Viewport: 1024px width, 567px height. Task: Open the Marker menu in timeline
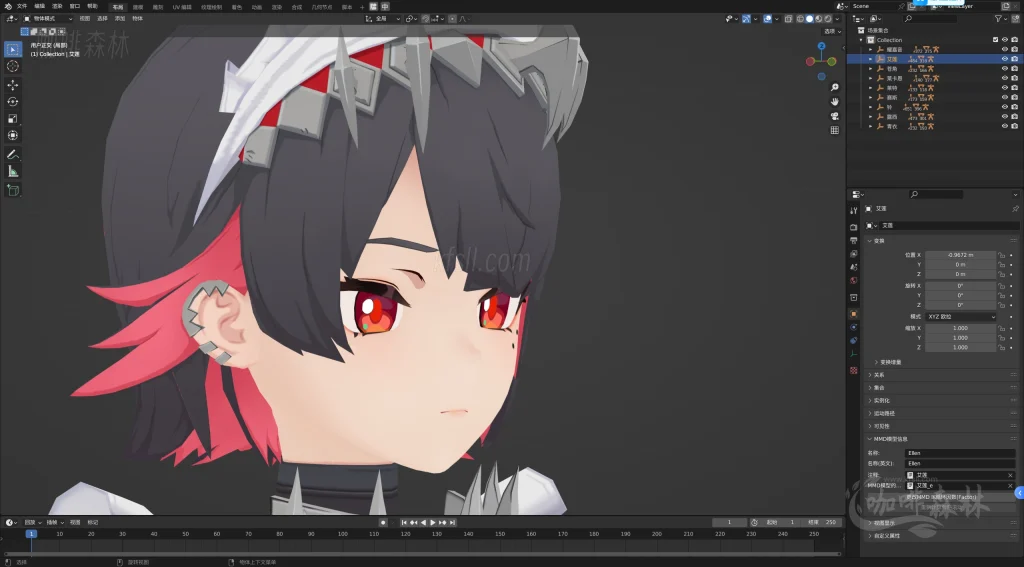(93, 523)
